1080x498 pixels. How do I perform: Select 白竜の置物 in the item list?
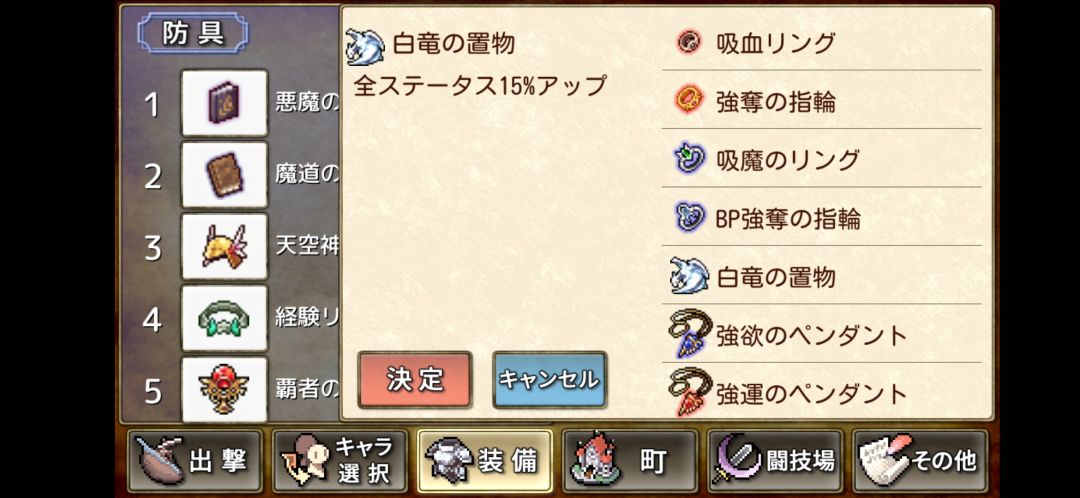(822, 276)
